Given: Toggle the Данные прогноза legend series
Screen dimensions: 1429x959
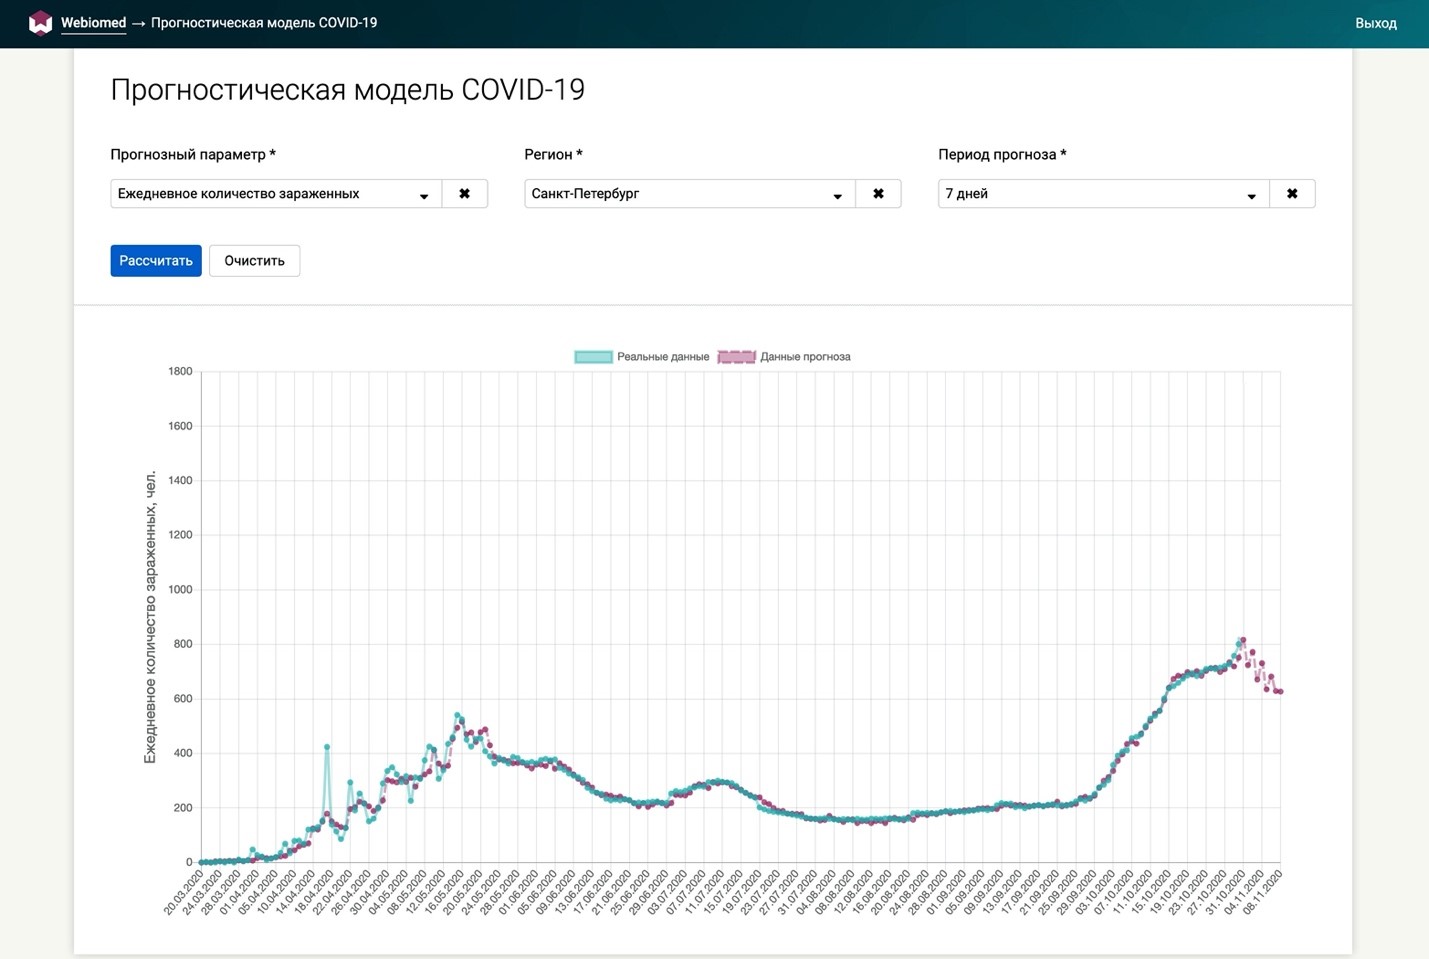Looking at the screenshot, I should pos(784,357).
